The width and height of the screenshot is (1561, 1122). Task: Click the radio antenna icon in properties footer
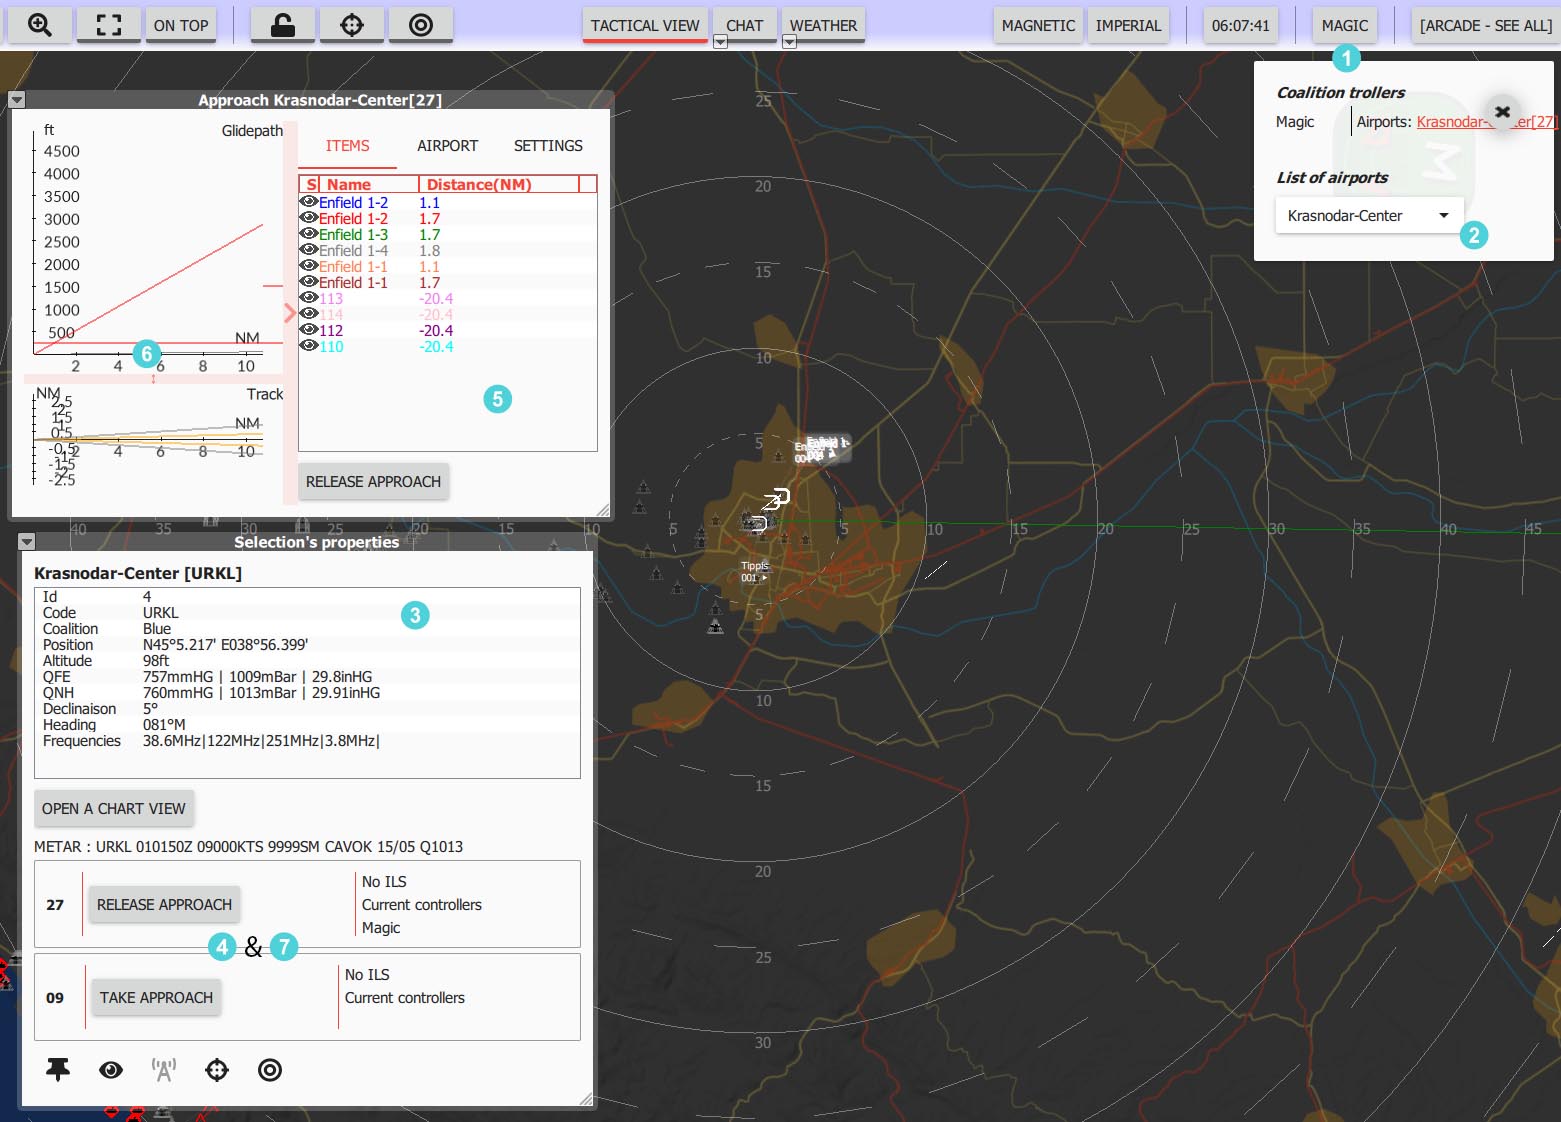coord(164,1070)
